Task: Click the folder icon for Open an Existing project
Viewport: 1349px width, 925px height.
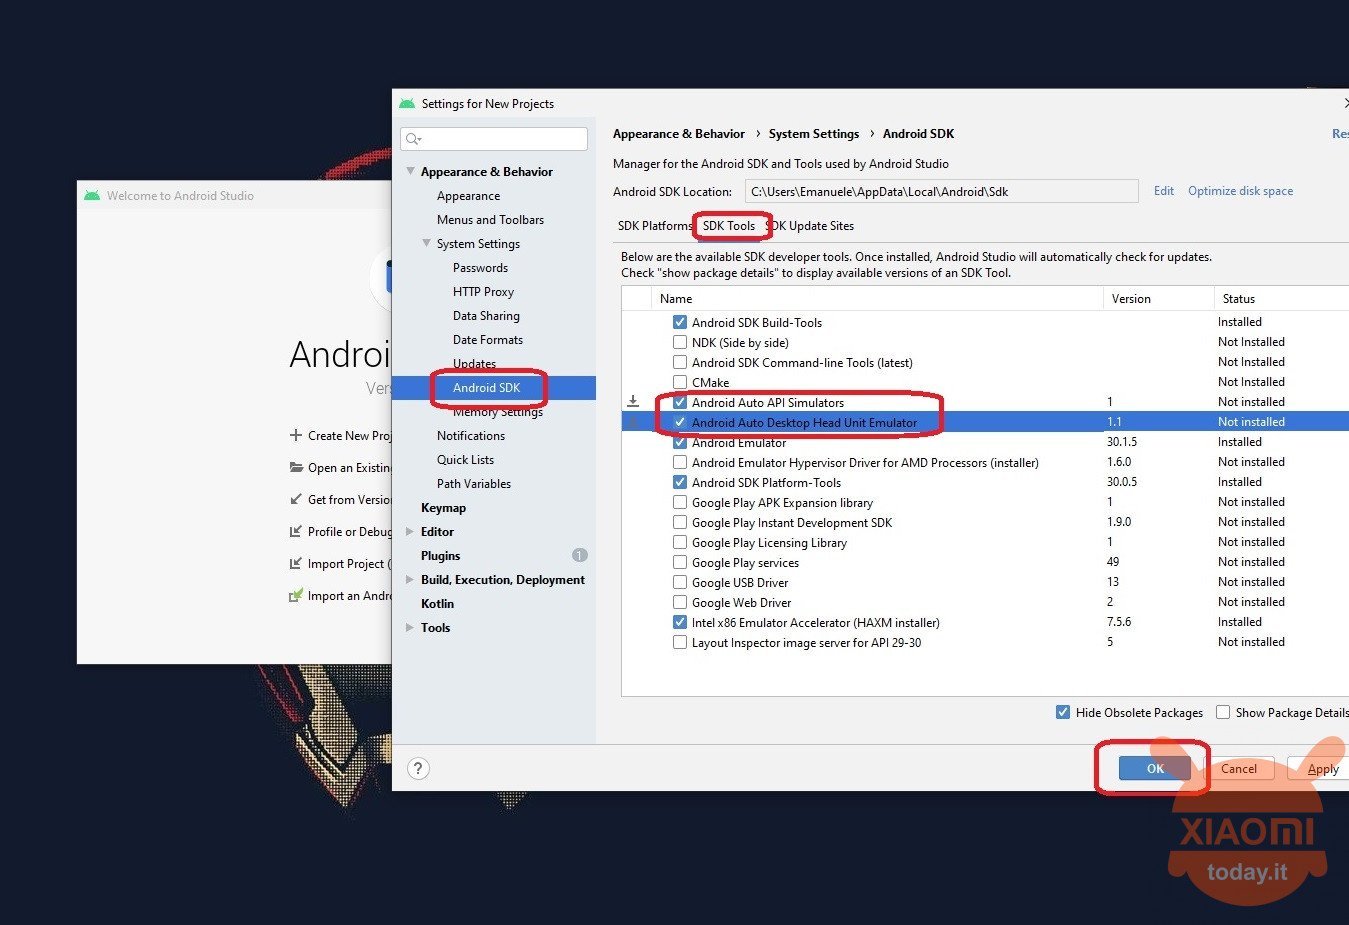Action: point(296,467)
